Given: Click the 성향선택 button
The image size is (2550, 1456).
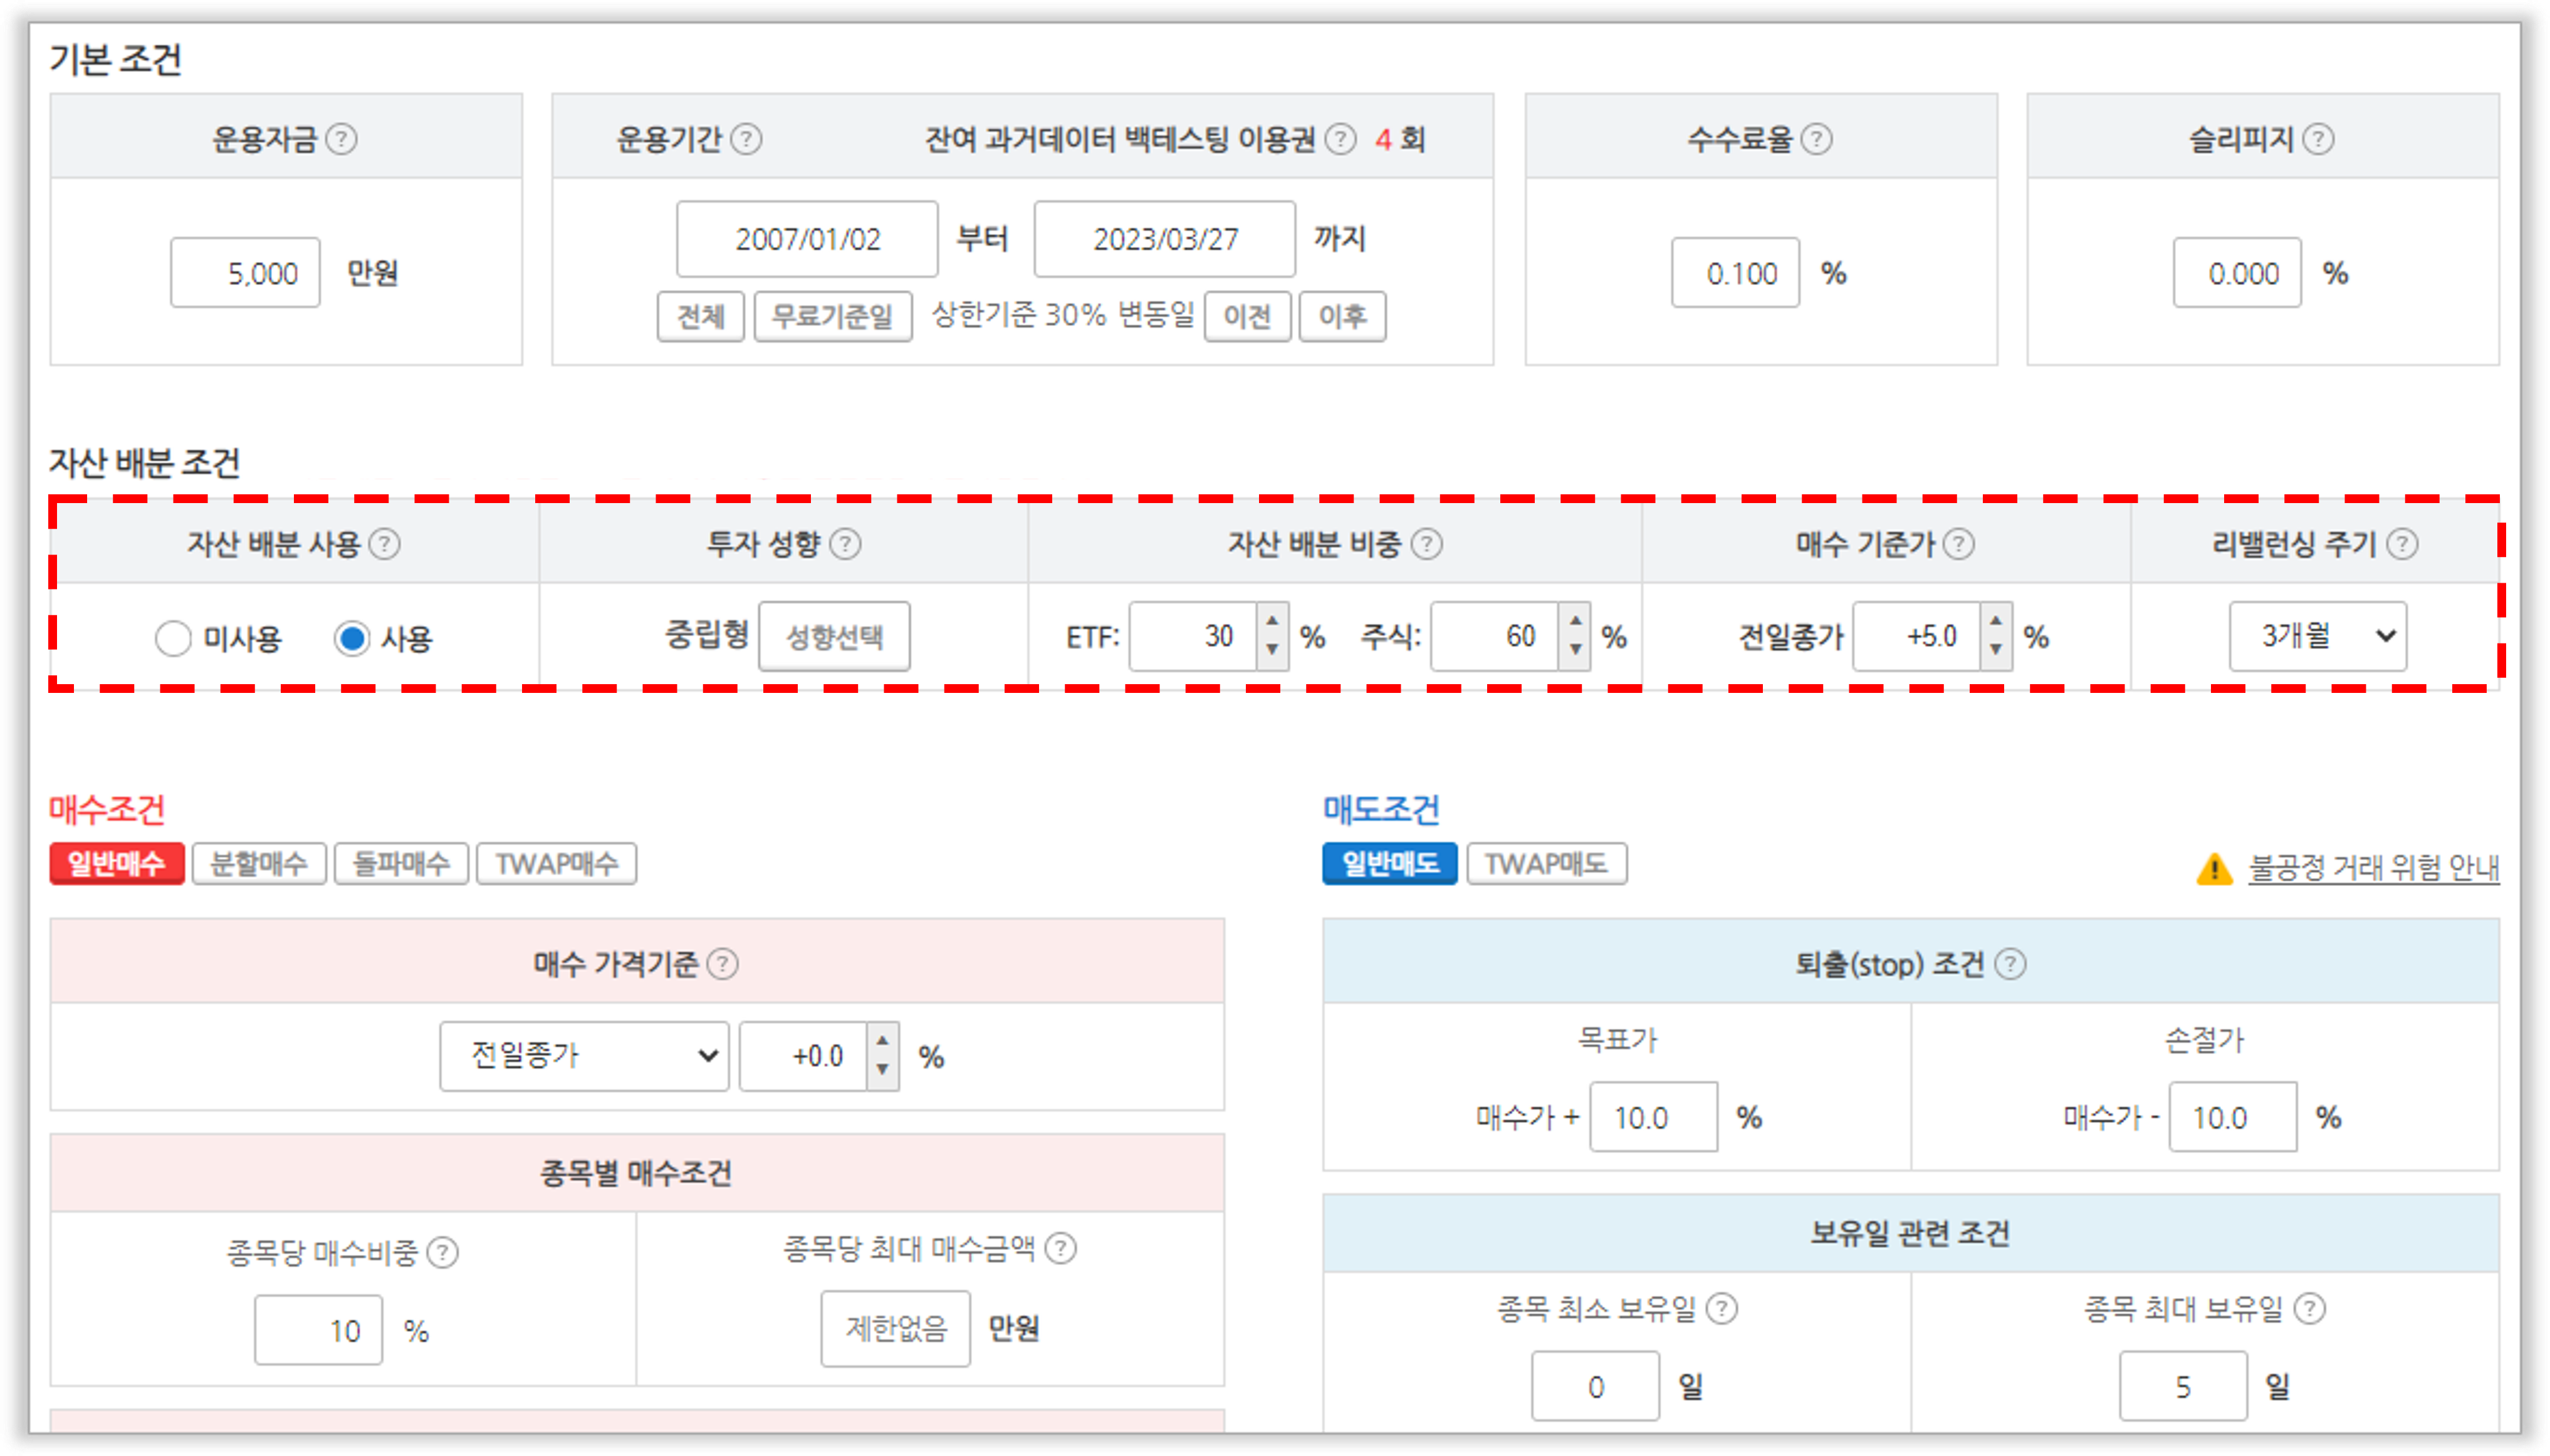Looking at the screenshot, I should point(834,636).
